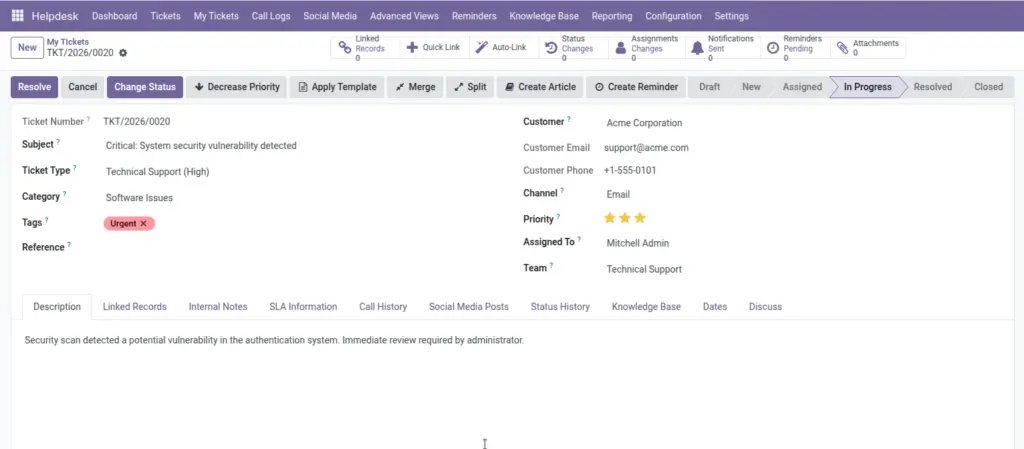
Task: Open the Call Logs menu
Action: (x=271, y=16)
